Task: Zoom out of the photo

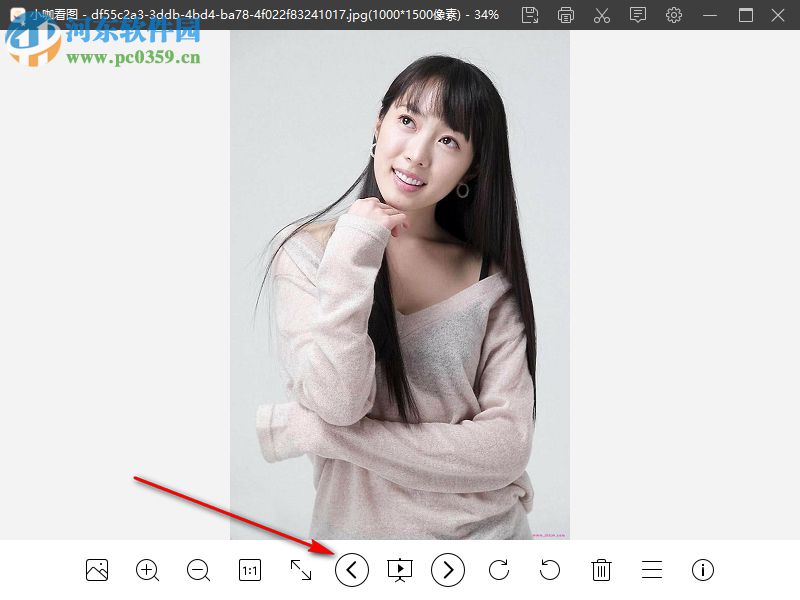Action: (x=198, y=570)
